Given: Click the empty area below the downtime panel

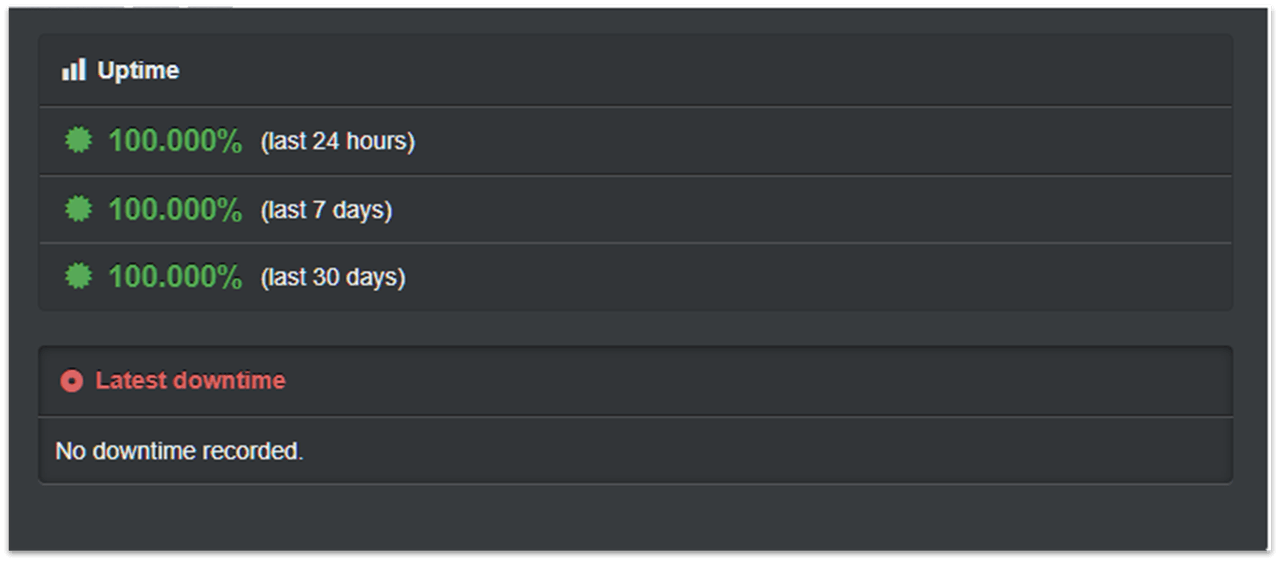Looking at the screenshot, I should pos(640,517).
